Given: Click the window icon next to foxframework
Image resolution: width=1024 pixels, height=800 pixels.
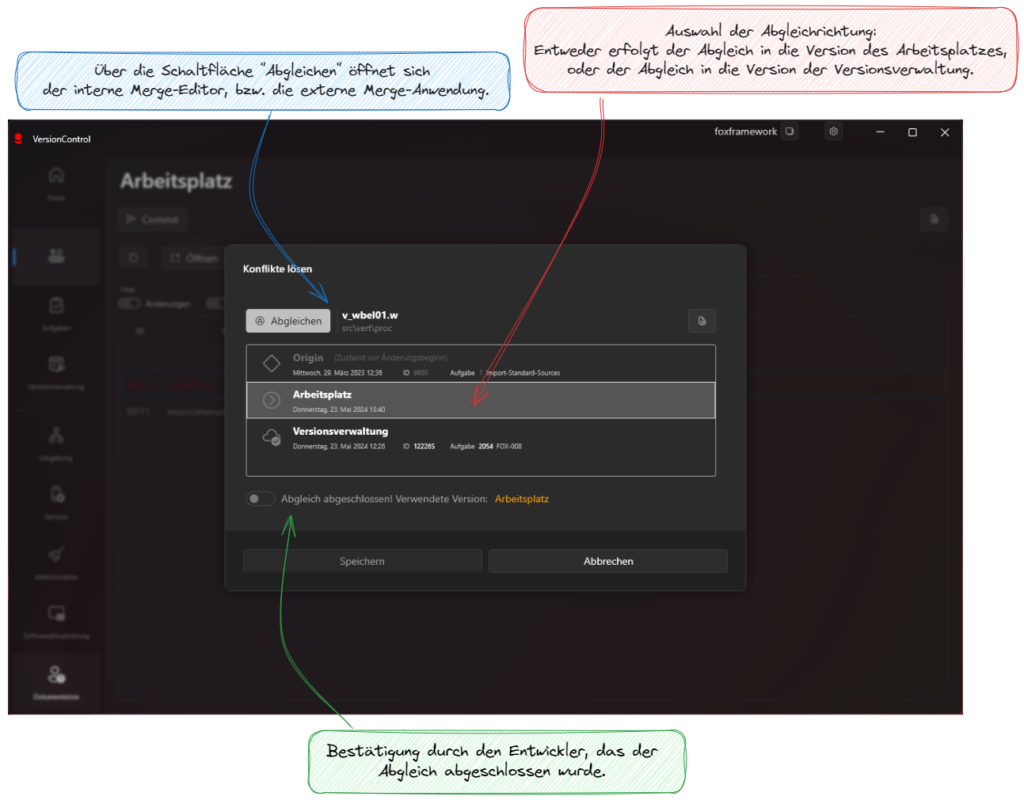Looking at the screenshot, I should pyautogui.click(x=790, y=132).
